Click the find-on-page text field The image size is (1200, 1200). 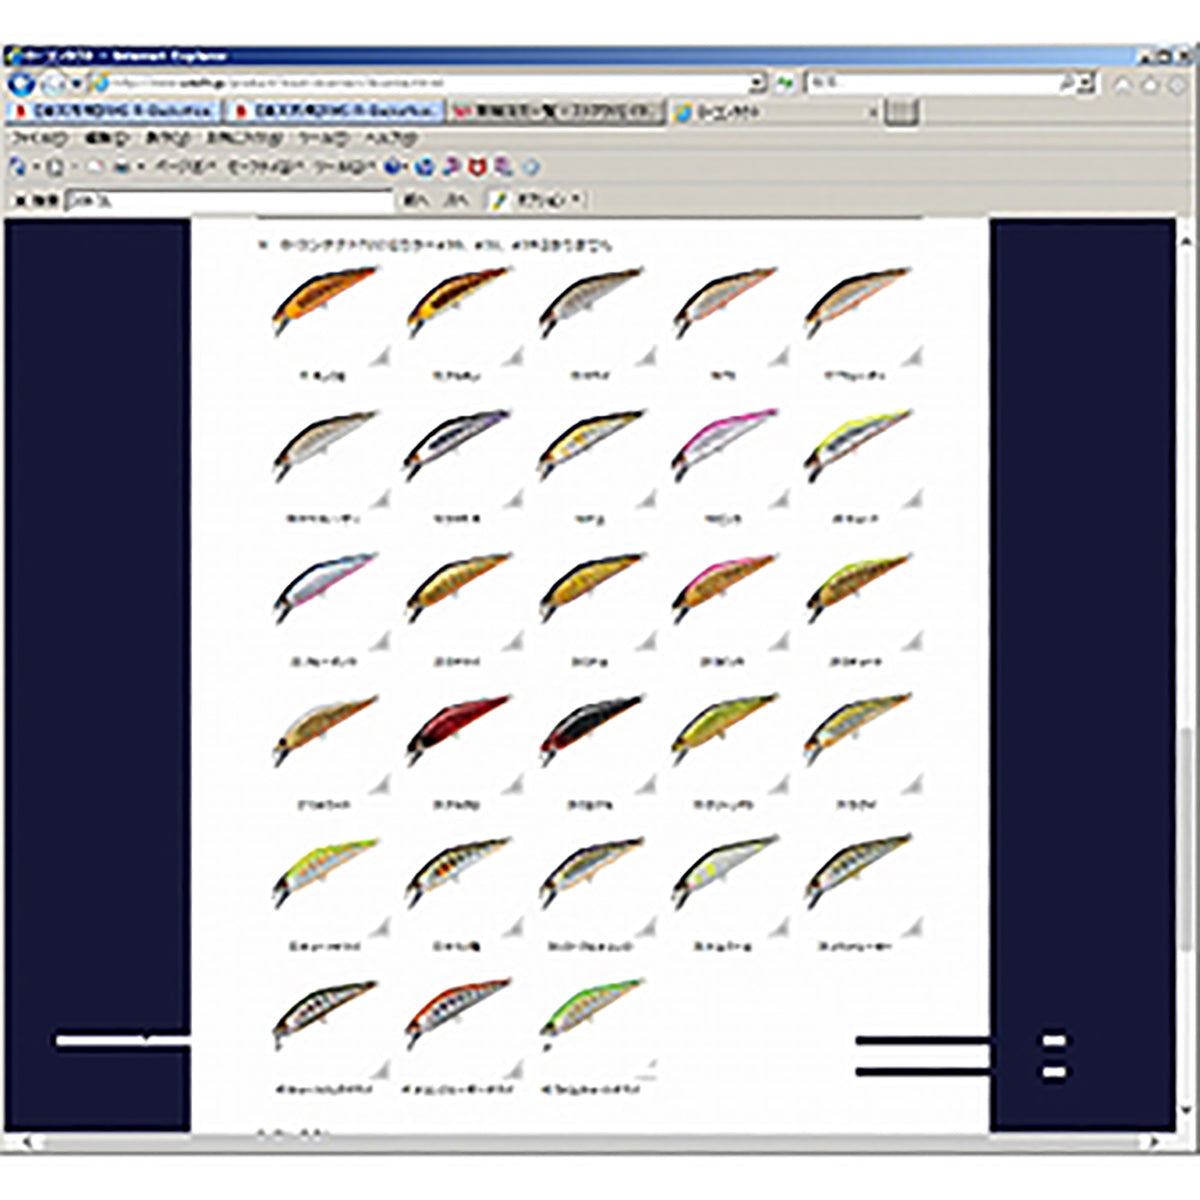coord(230,201)
